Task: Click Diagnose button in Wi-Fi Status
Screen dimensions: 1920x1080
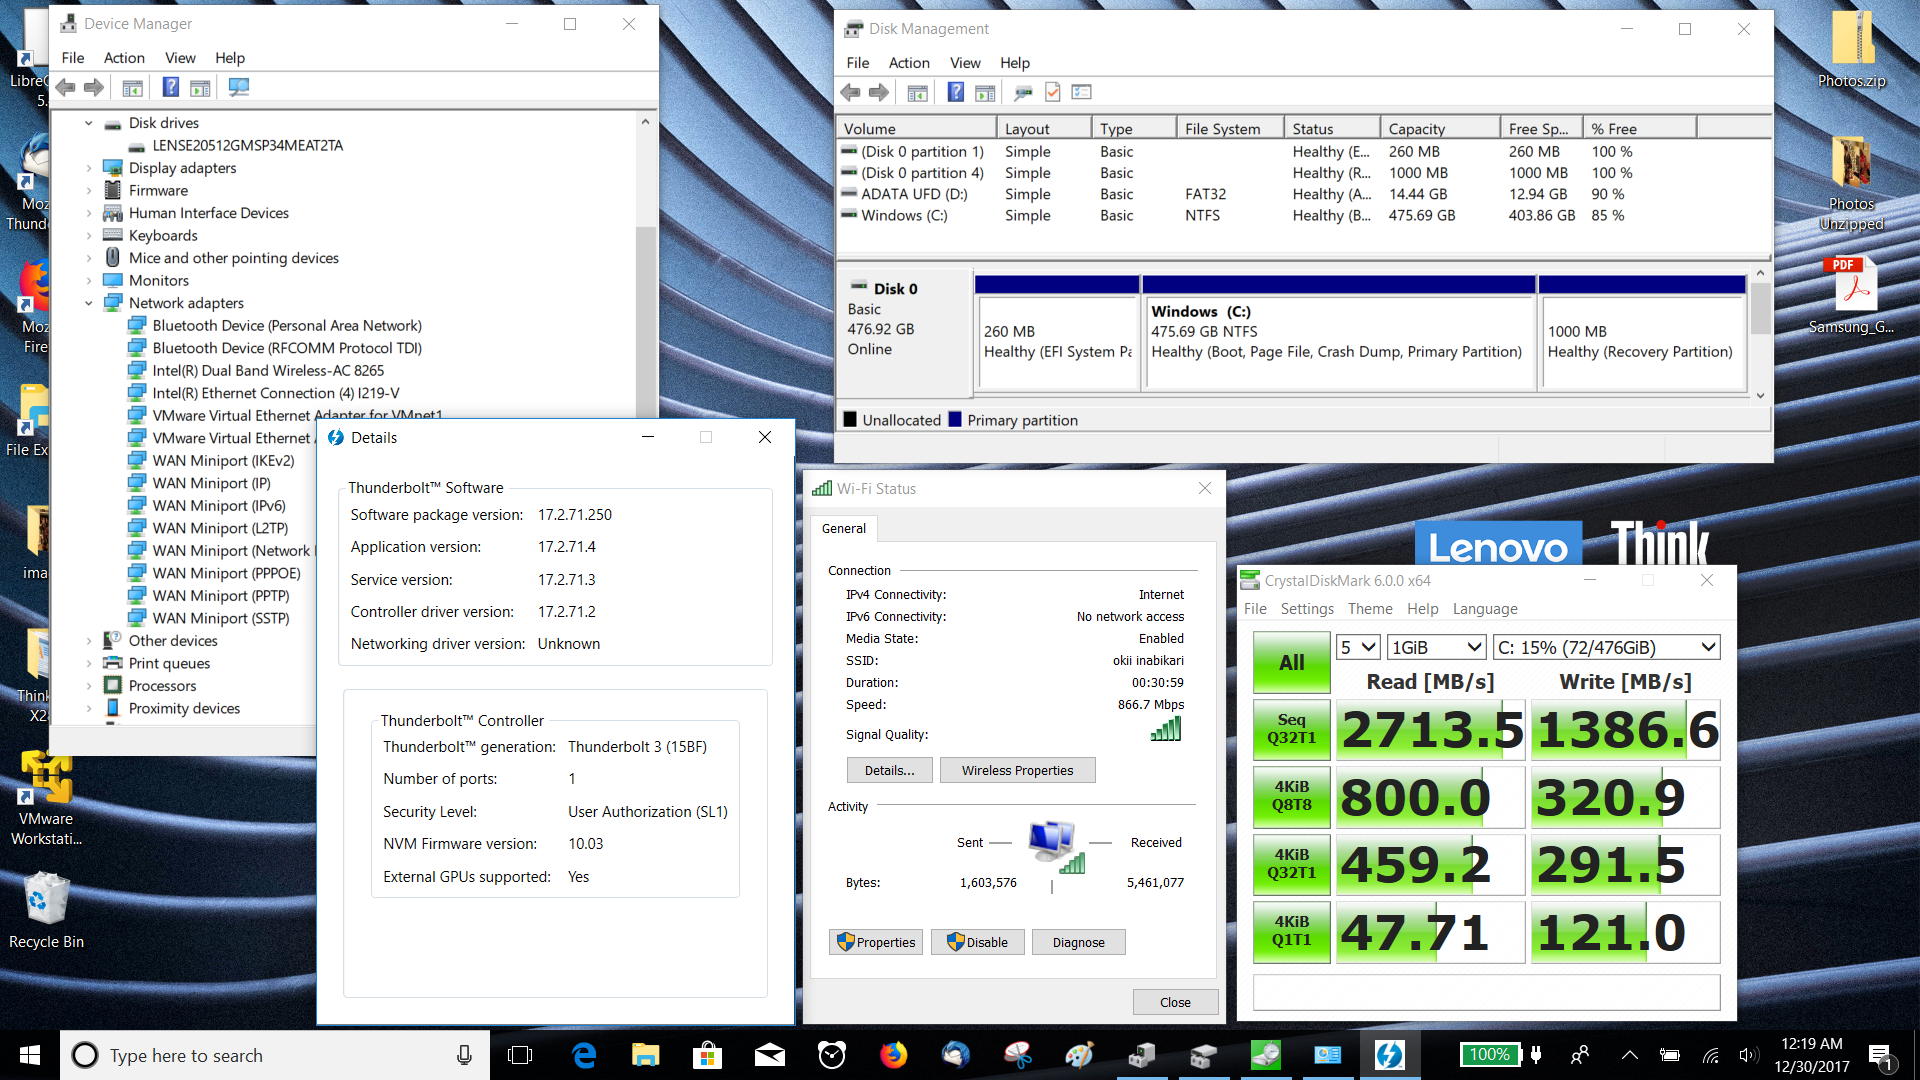Action: 1078,942
